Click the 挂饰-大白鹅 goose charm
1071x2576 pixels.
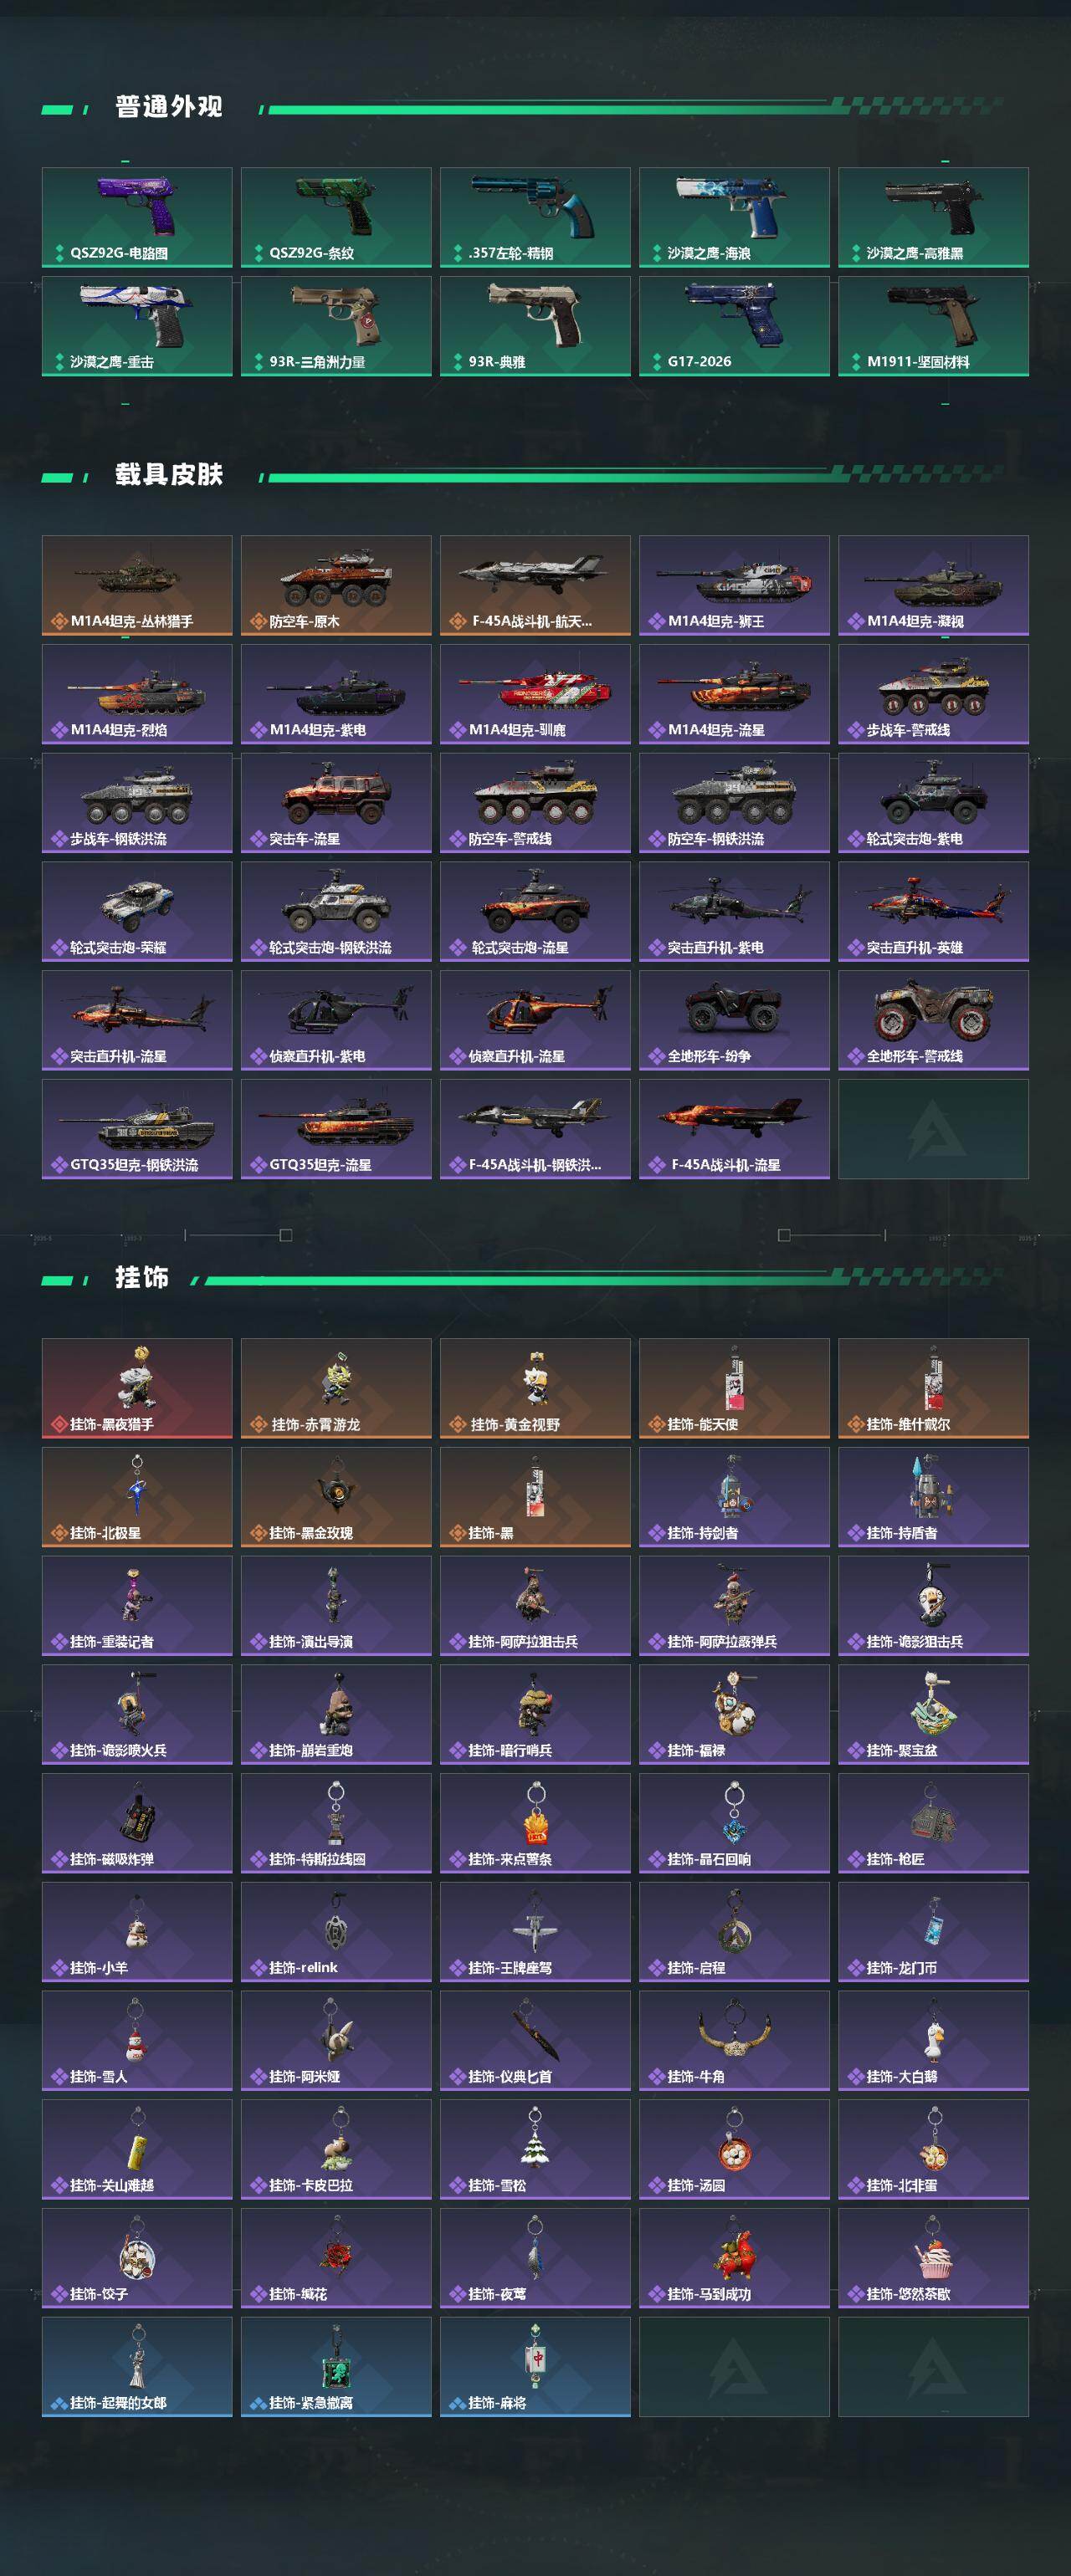click(x=933, y=2040)
